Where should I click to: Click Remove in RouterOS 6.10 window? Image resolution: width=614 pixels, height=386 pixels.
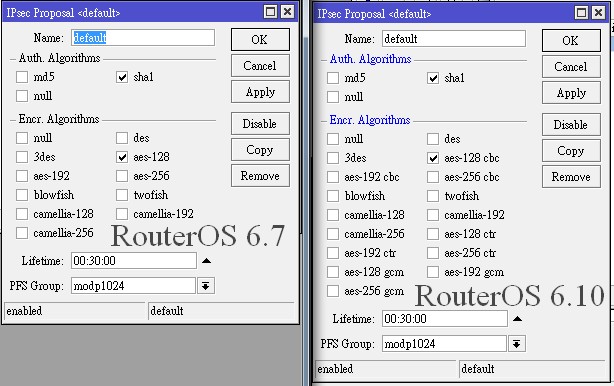click(x=571, y=177)
